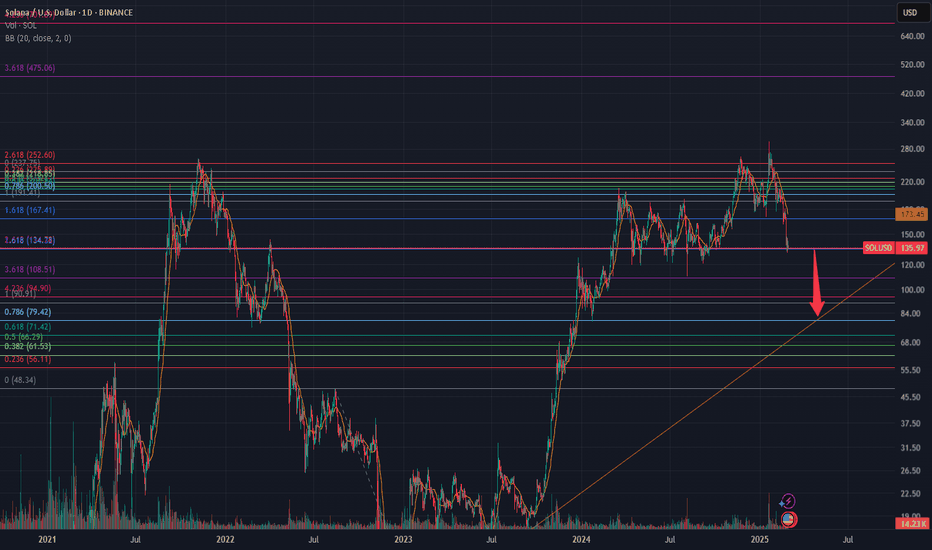Click the 55.50 price axis label

point(912,370)
